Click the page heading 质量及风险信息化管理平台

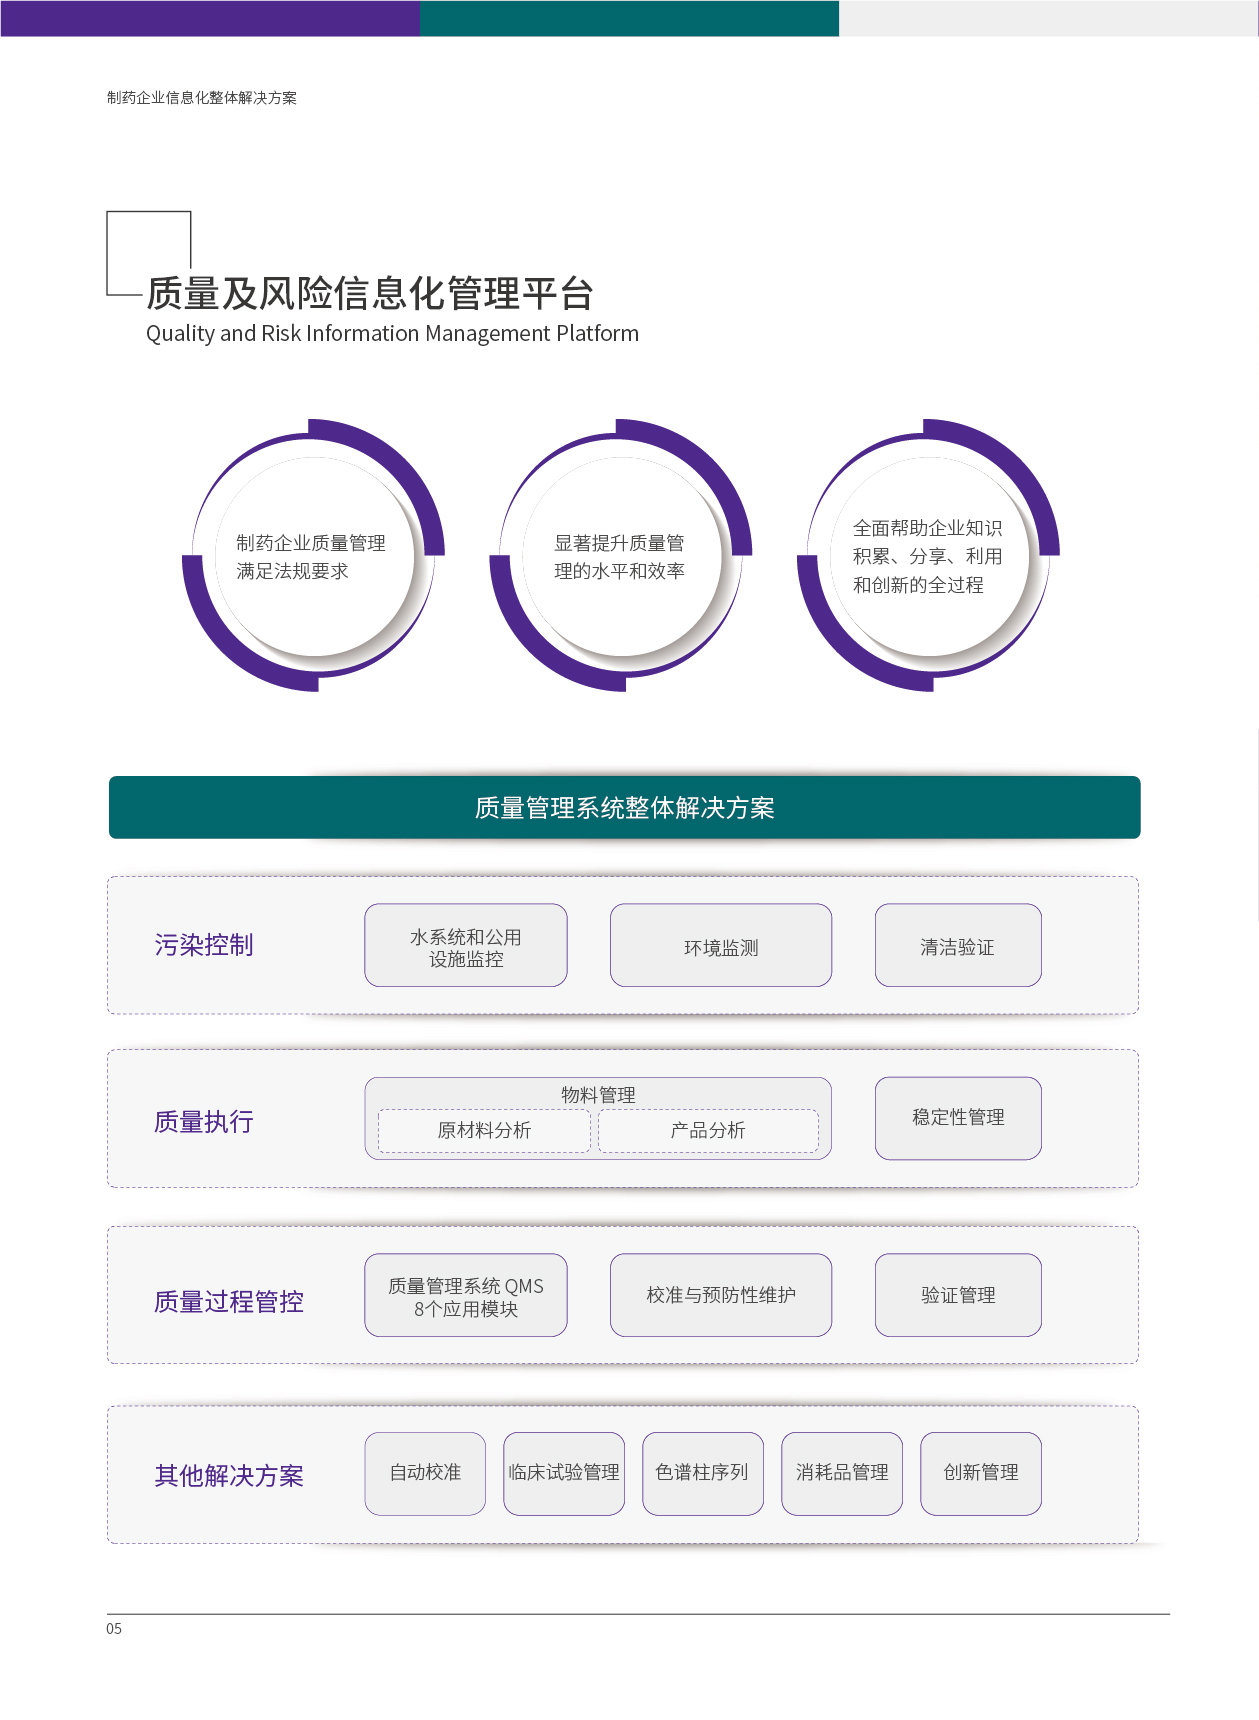(x=370, y=294)
